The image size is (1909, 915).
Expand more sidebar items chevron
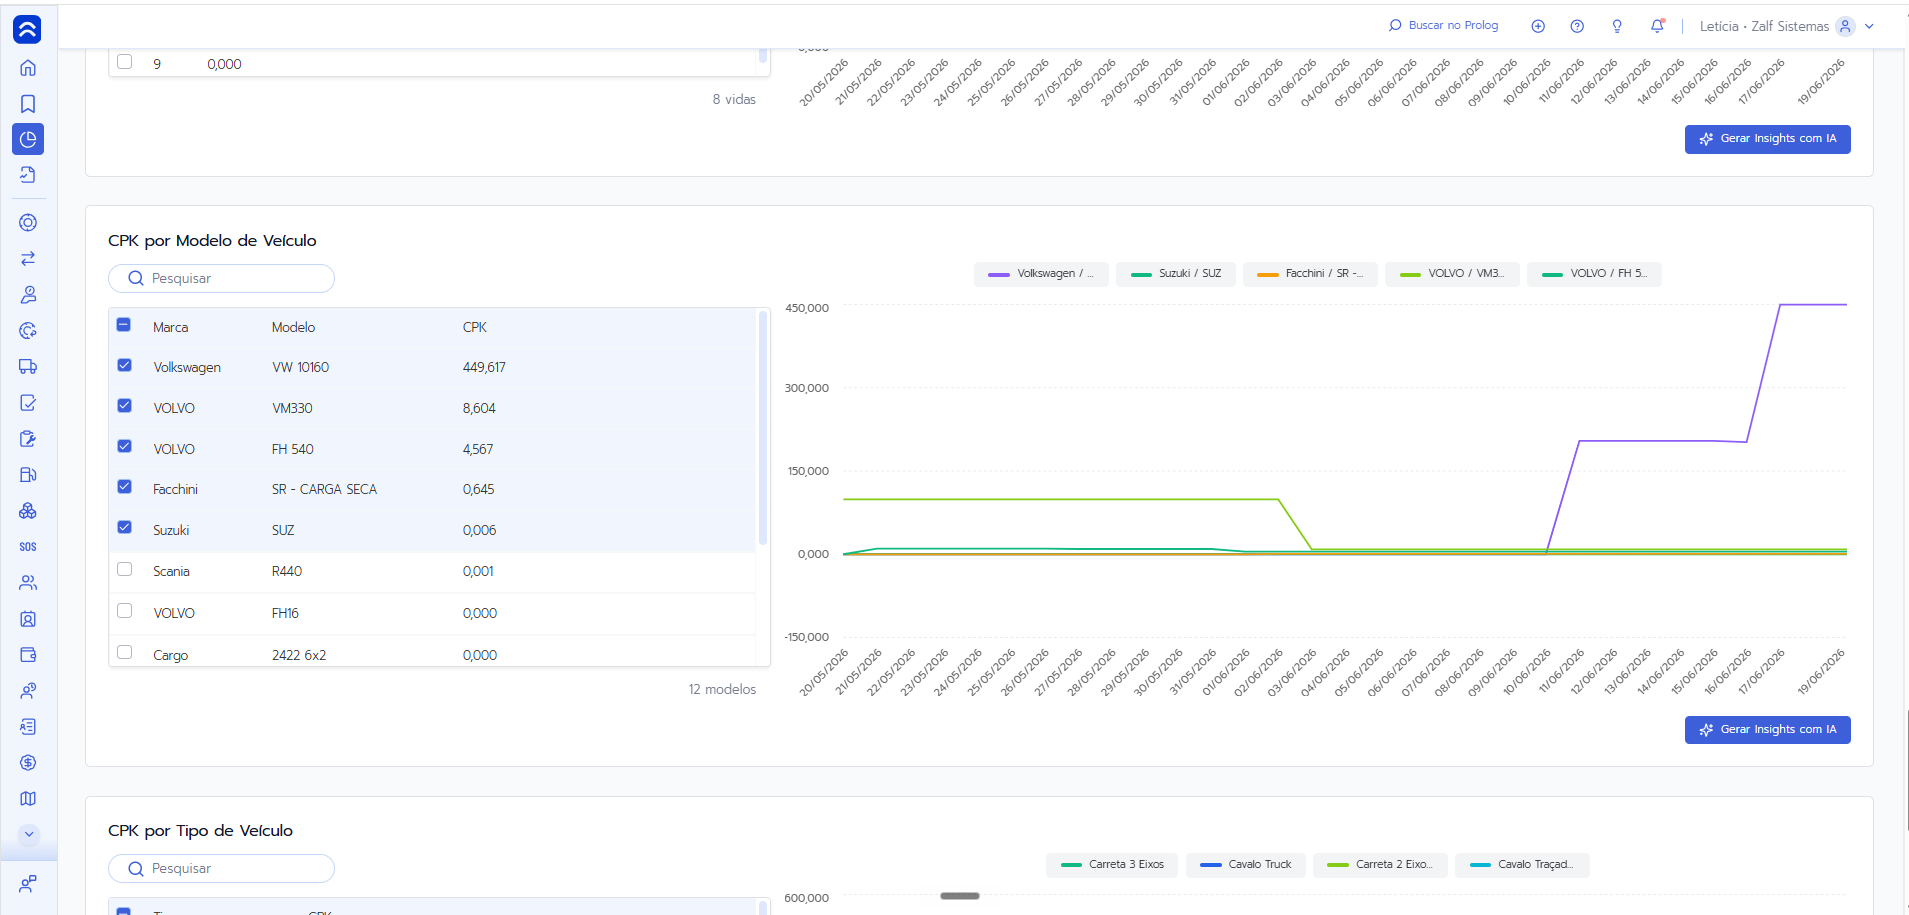[x=28, y=834]
